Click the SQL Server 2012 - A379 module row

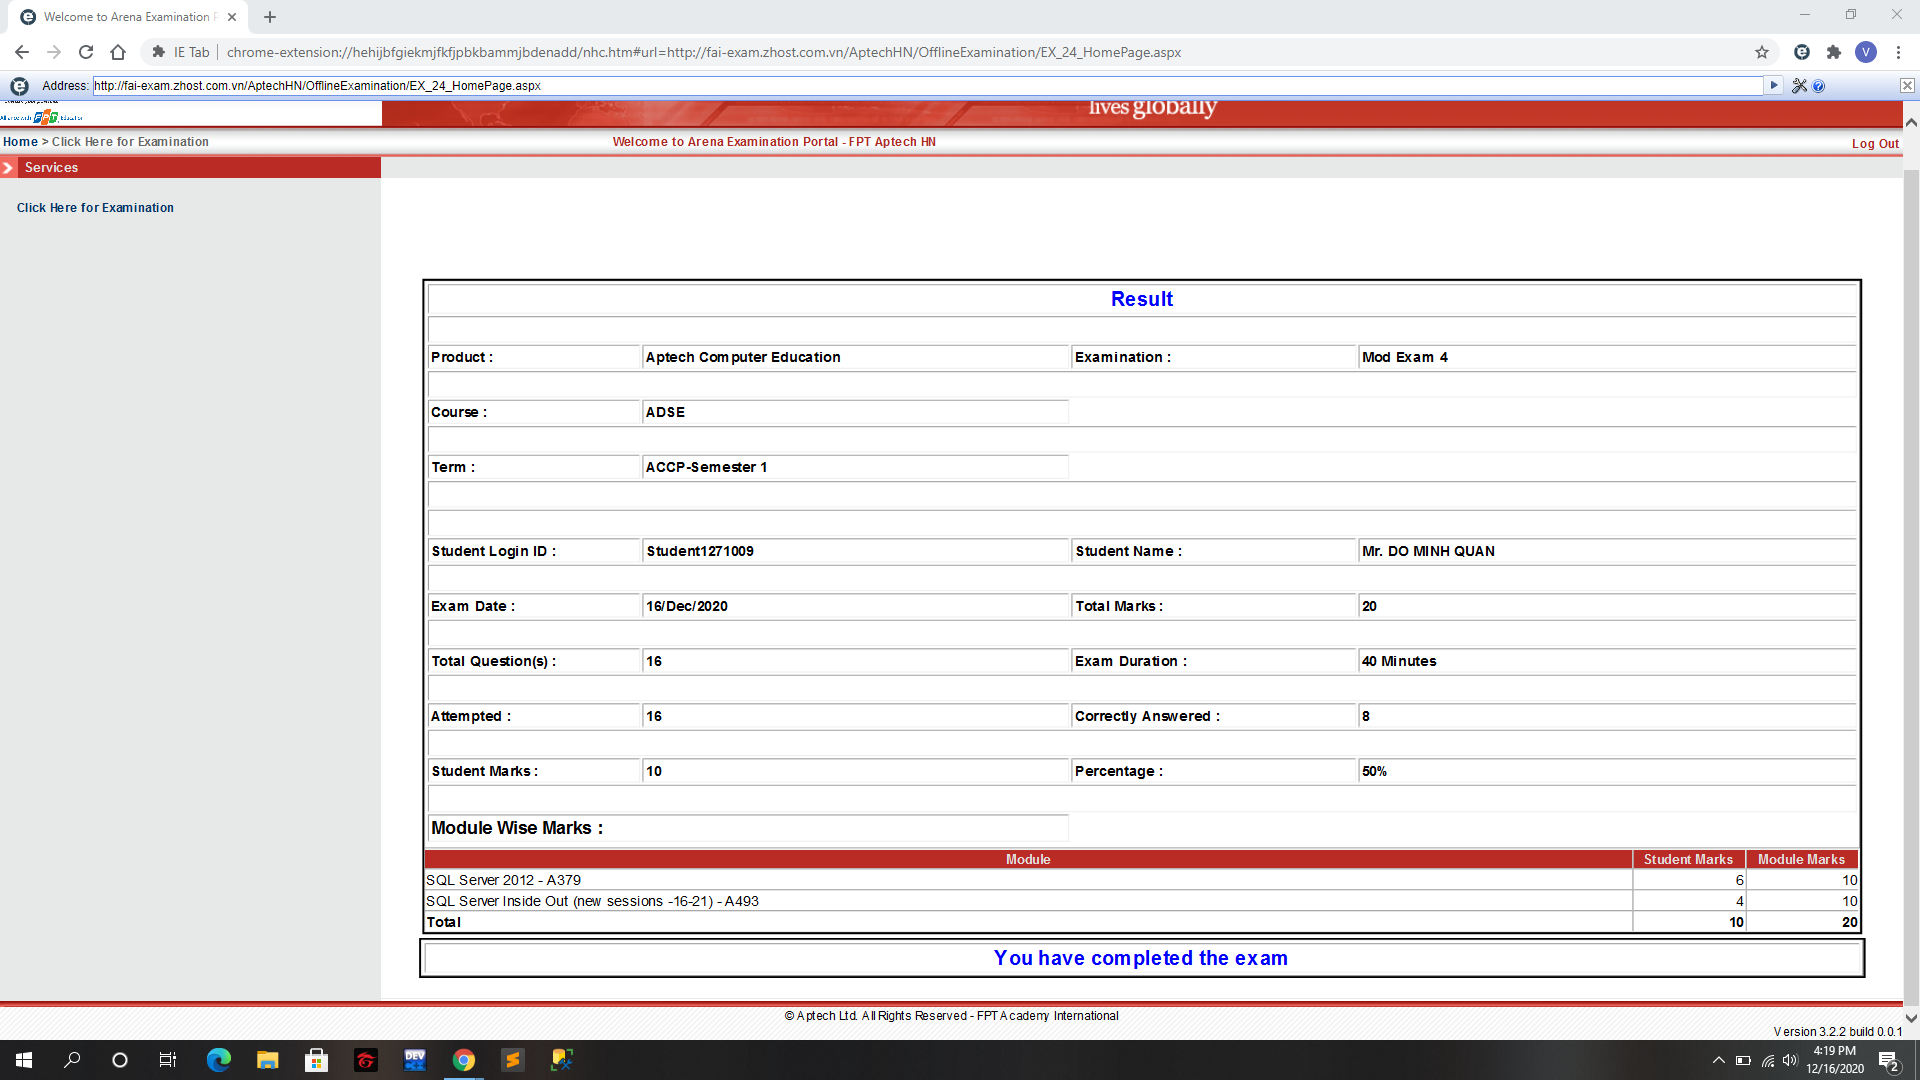(x=1142, y=880)
